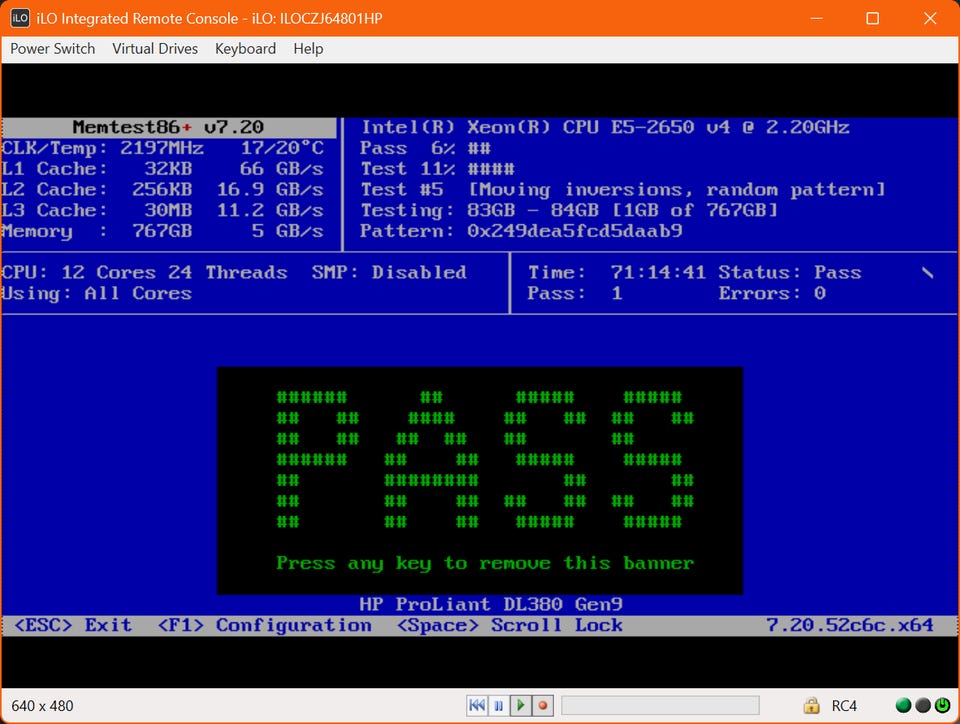Click the SMP: Disabled text
The width and height of the screenshot is (960, 724).
(x=389, y=272)
